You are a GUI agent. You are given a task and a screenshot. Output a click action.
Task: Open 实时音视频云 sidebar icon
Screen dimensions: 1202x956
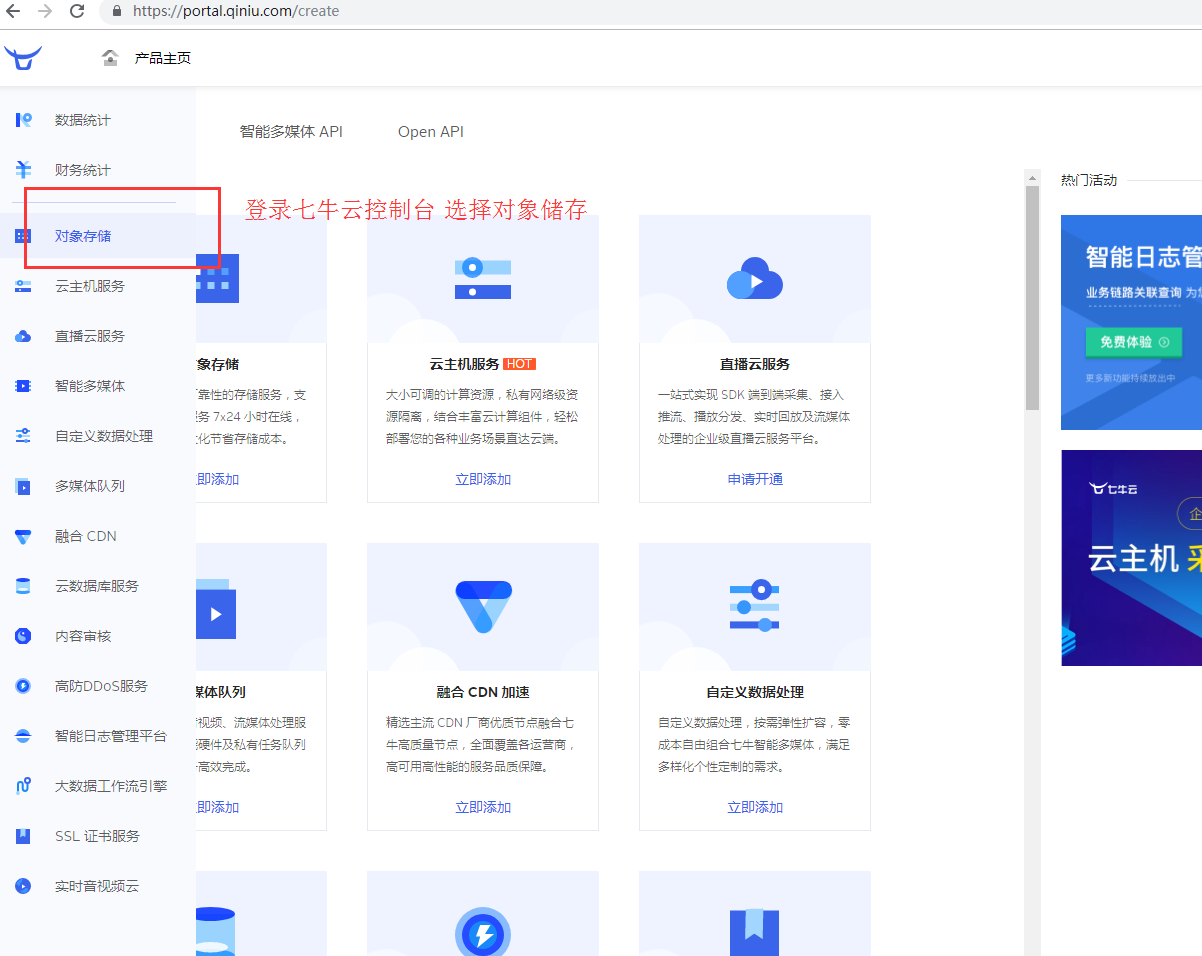[x=23, y=886]
